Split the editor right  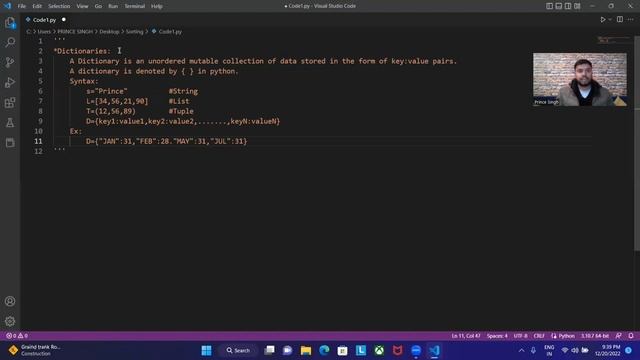620,20
